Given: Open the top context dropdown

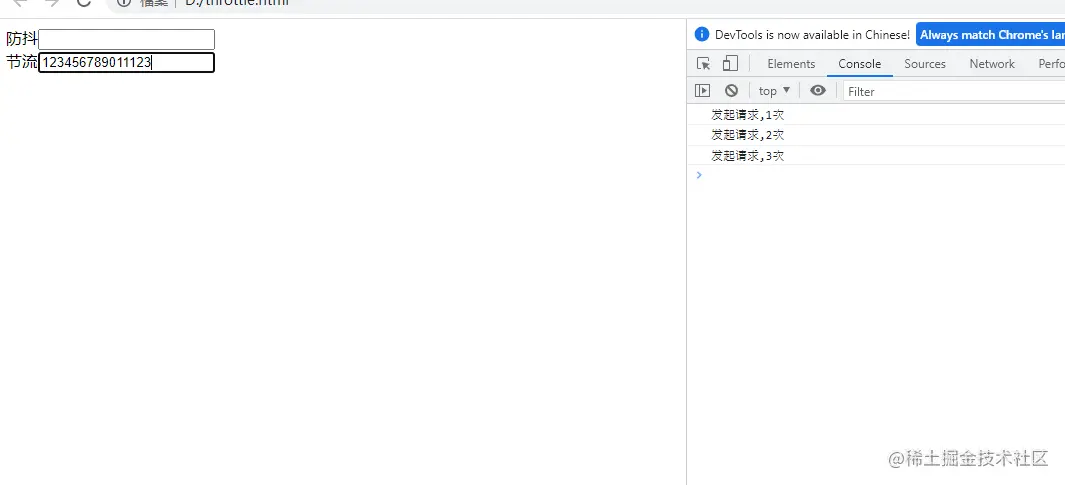Looking at the screenshot, I should point(774,90).
